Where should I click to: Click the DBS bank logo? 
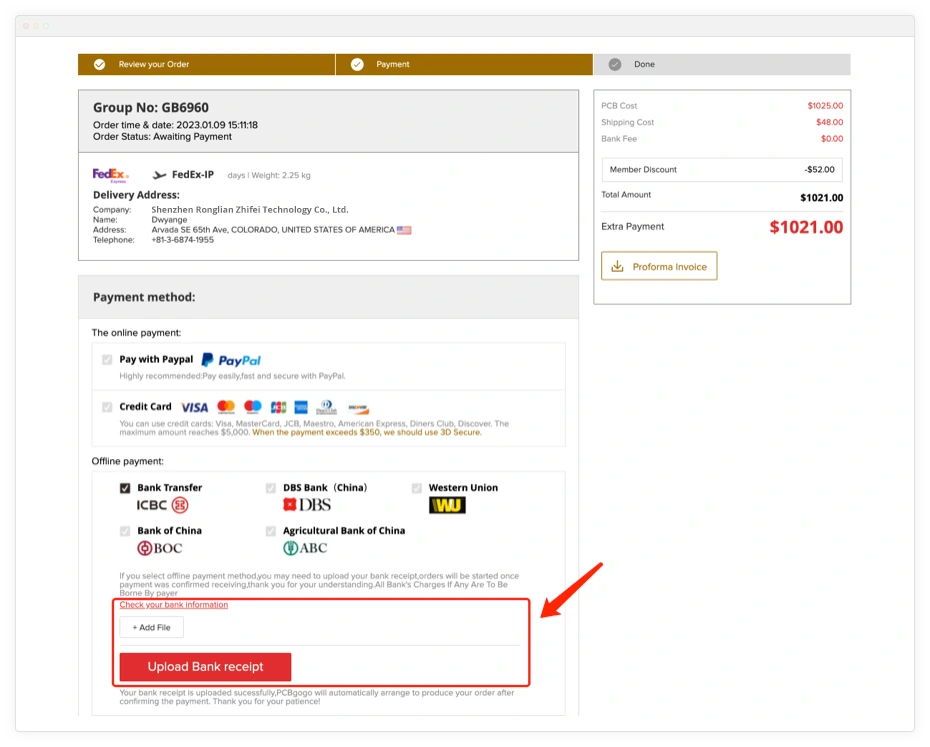[307, 505]
